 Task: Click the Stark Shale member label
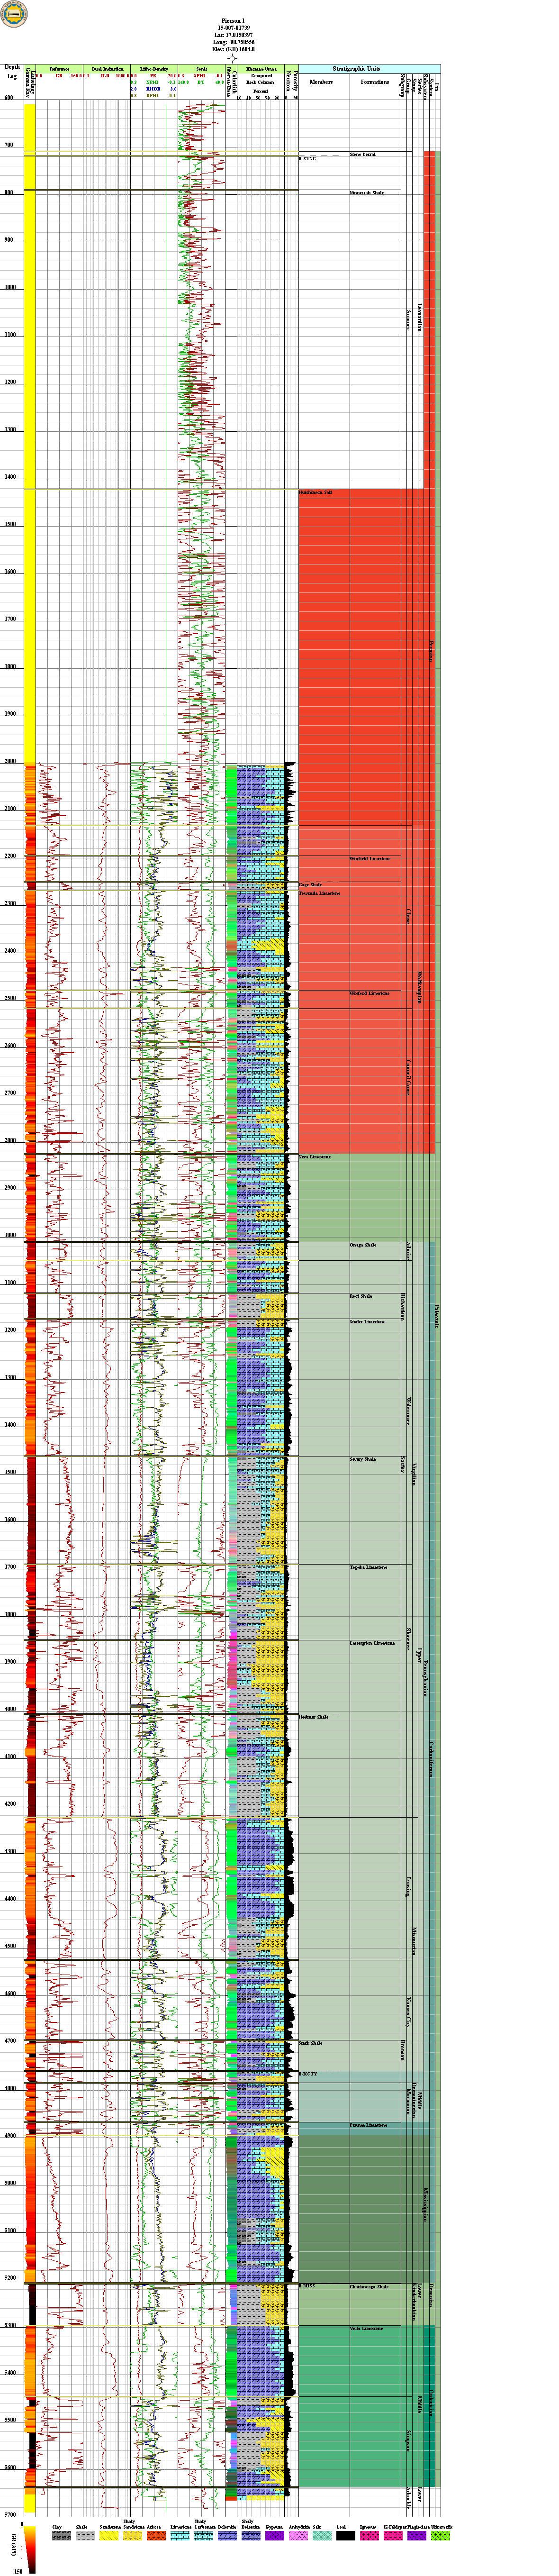[310, 2043]
